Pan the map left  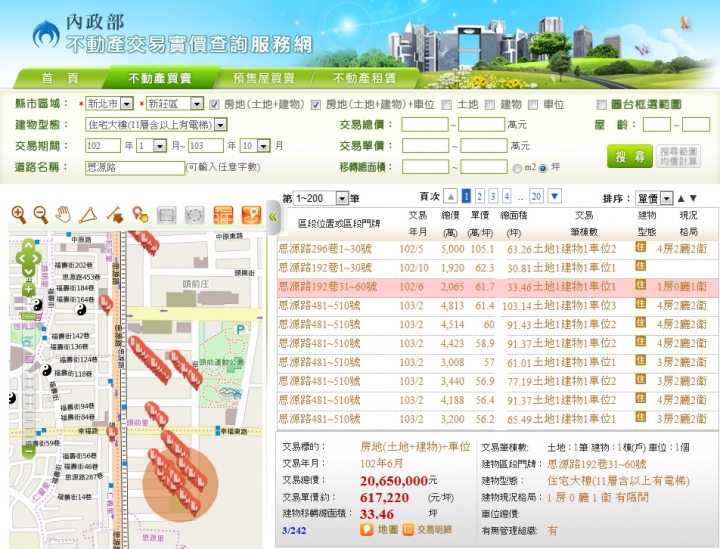click(x=20, y=258)
